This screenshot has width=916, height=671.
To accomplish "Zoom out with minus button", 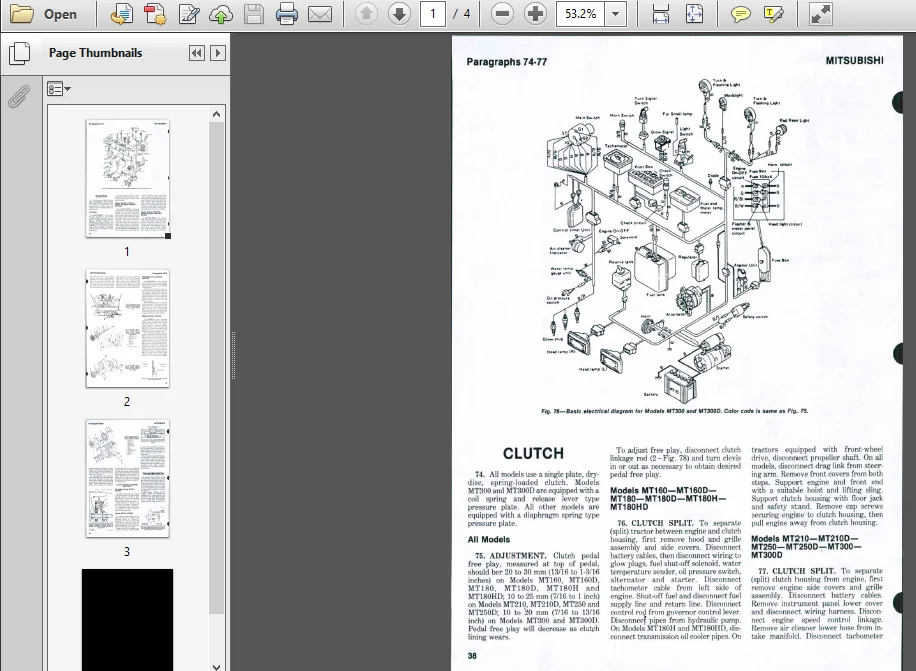I will pyautogui.click(x=502, y=13).
